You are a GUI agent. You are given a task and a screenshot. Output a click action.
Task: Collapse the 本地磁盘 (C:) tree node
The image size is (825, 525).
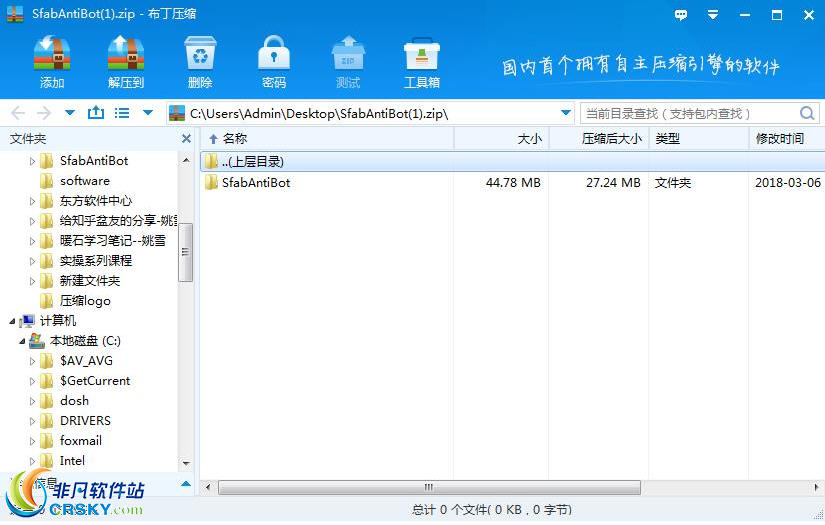point(22,341)
